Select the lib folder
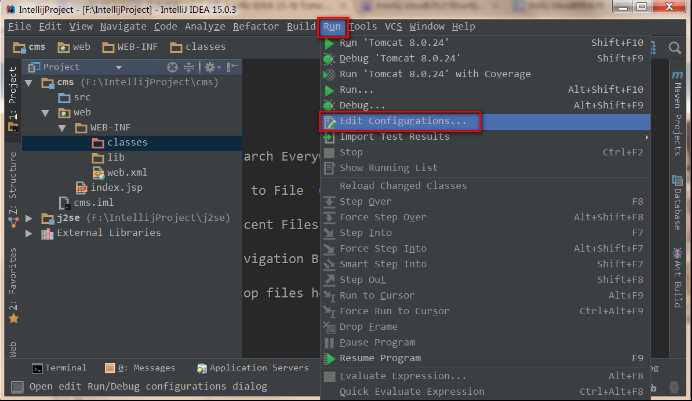Screen dimensions: 692x401 [x=109, y=157]
